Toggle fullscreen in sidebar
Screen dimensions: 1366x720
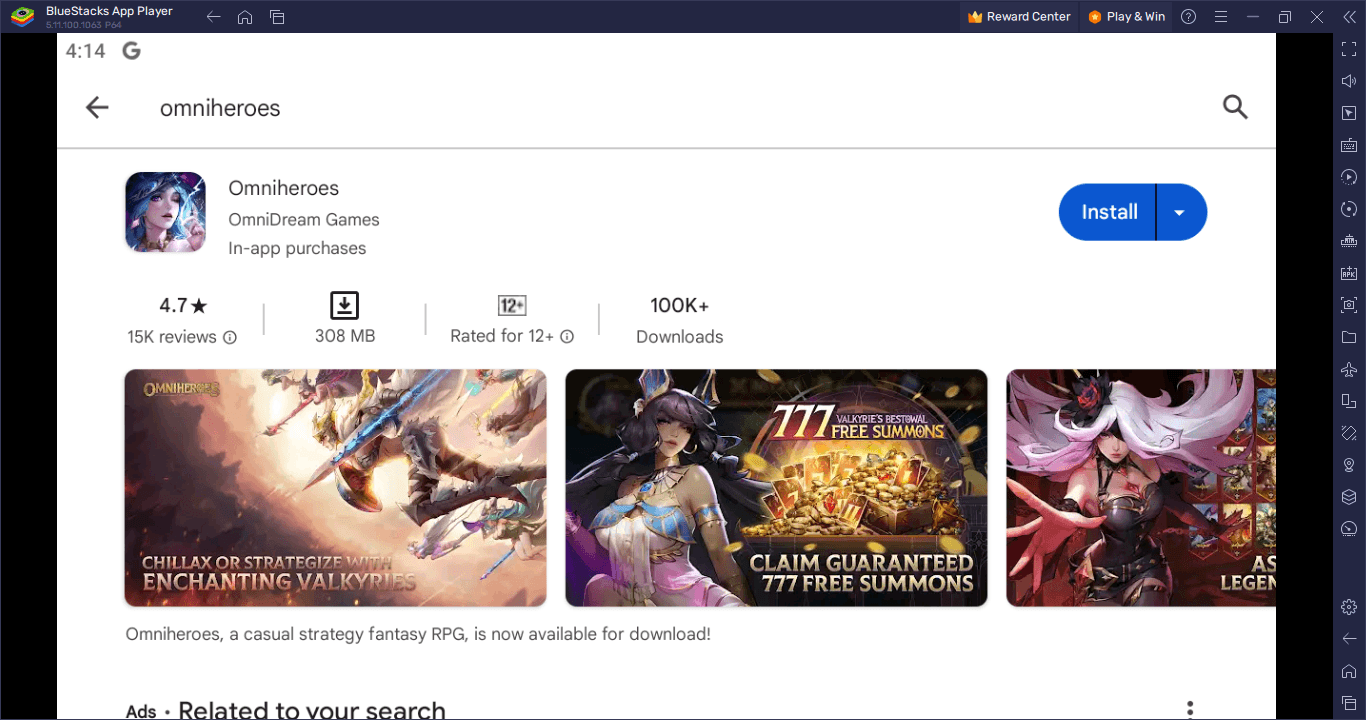pos(1348,49)
